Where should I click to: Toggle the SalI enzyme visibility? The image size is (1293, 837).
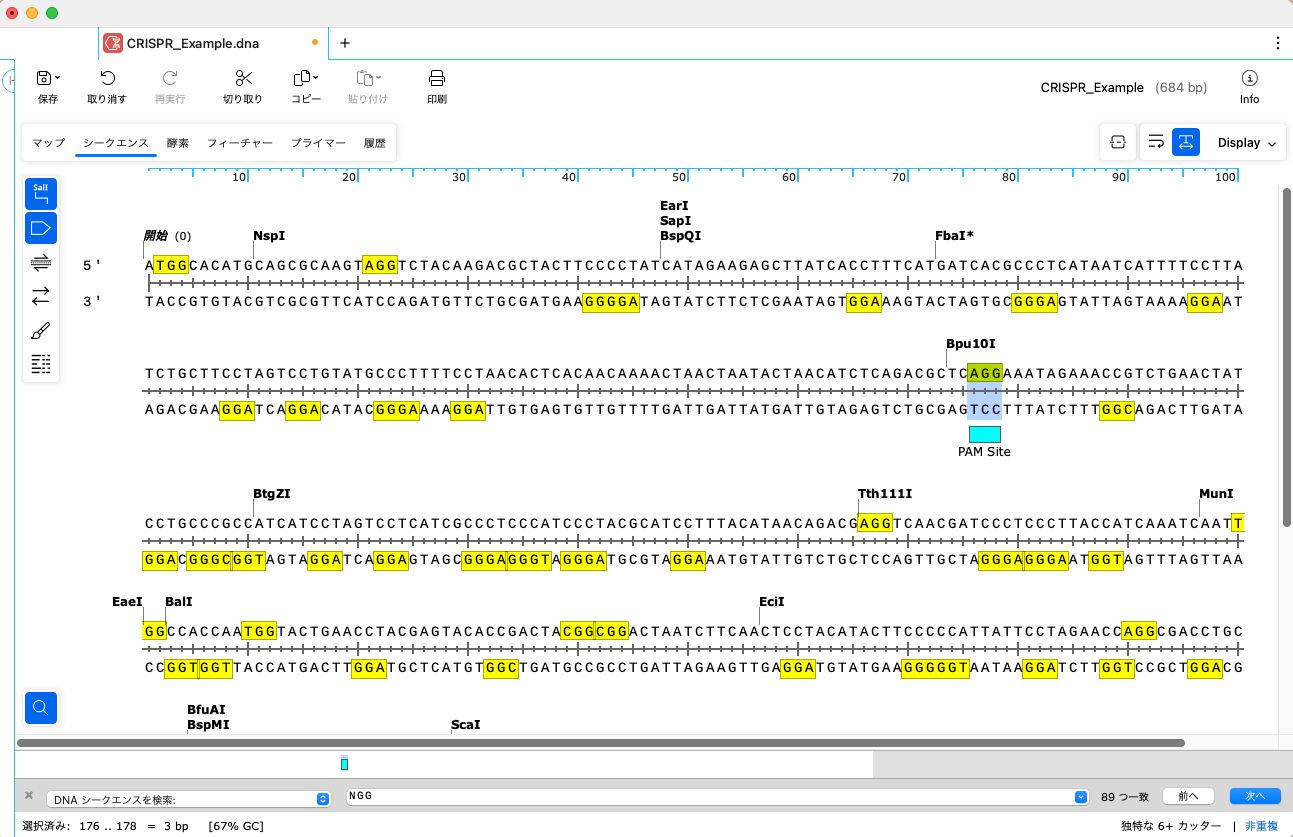coord(41,193)
